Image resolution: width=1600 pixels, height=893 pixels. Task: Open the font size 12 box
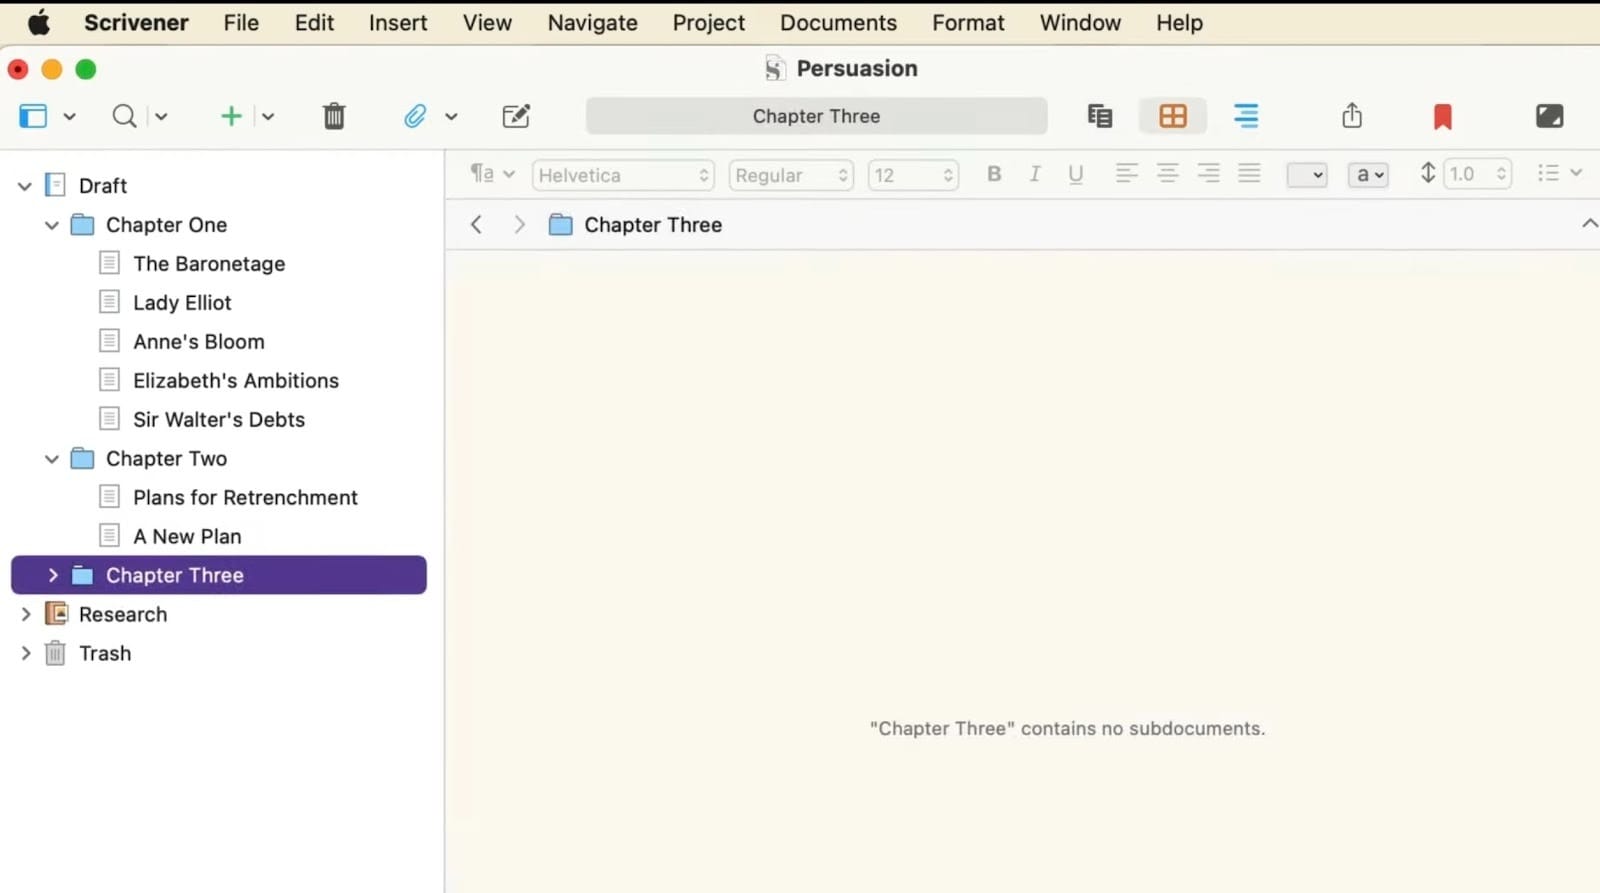913,175
